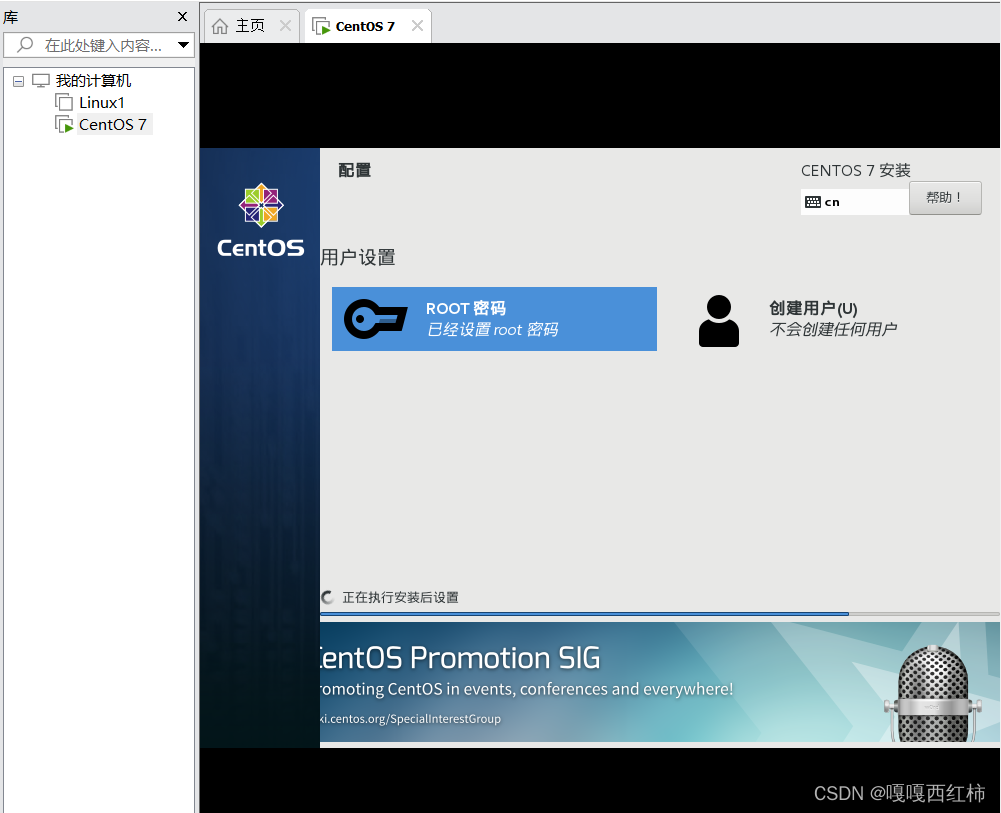The width and height of the screenshot is (1001, 813).
Task: Click the root key icon
Action: click(x=375, y=318)
